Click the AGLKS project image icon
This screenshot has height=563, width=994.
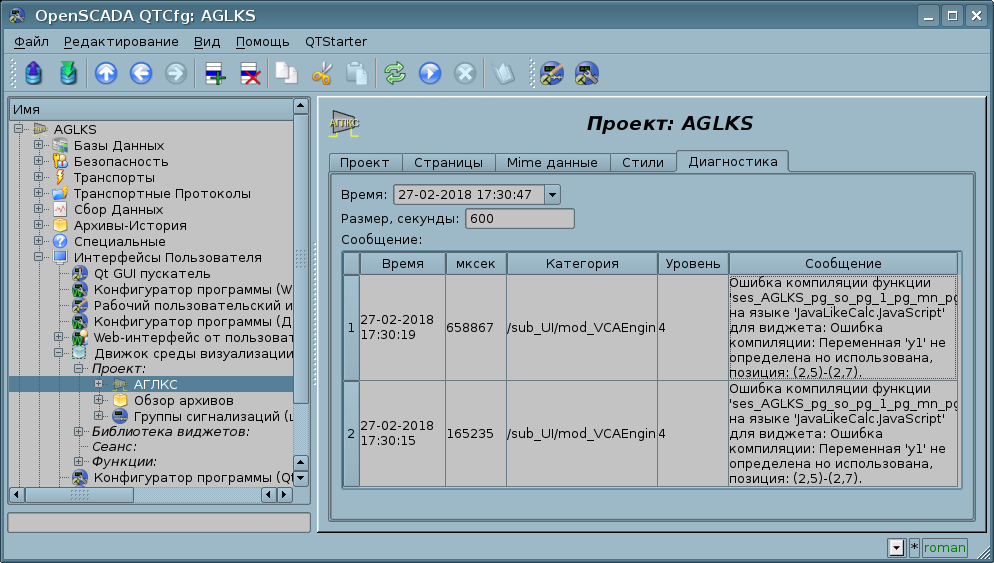pyautogui.click(x=344, y=123)
